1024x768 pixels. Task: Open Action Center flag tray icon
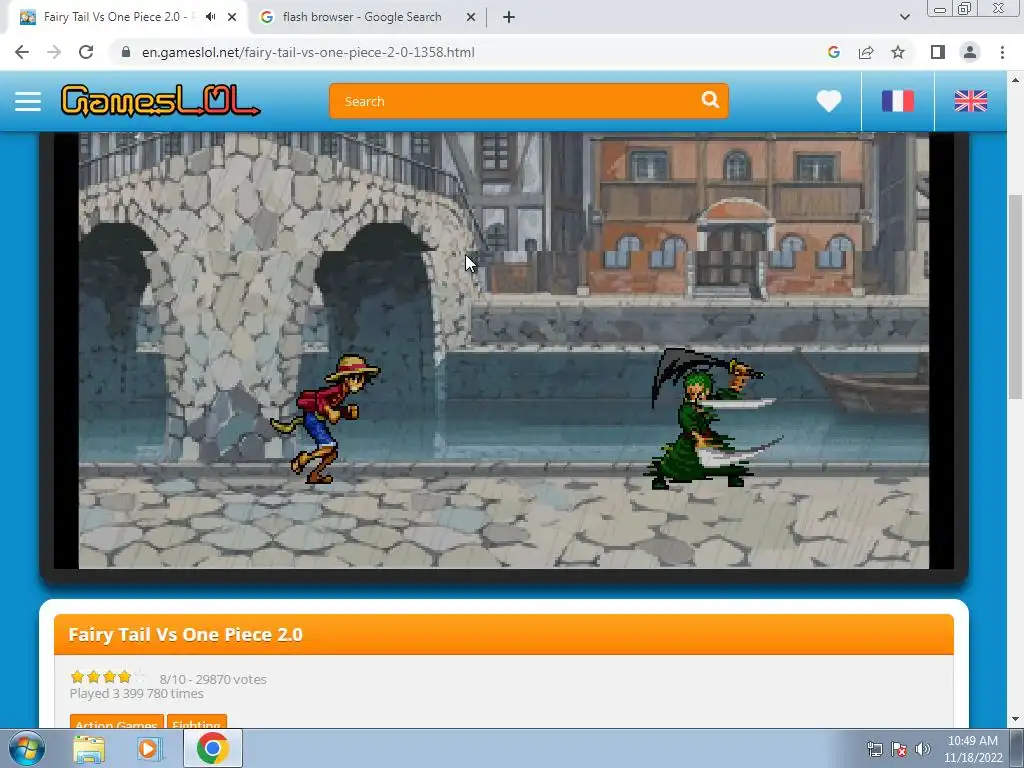pos(899,749)
